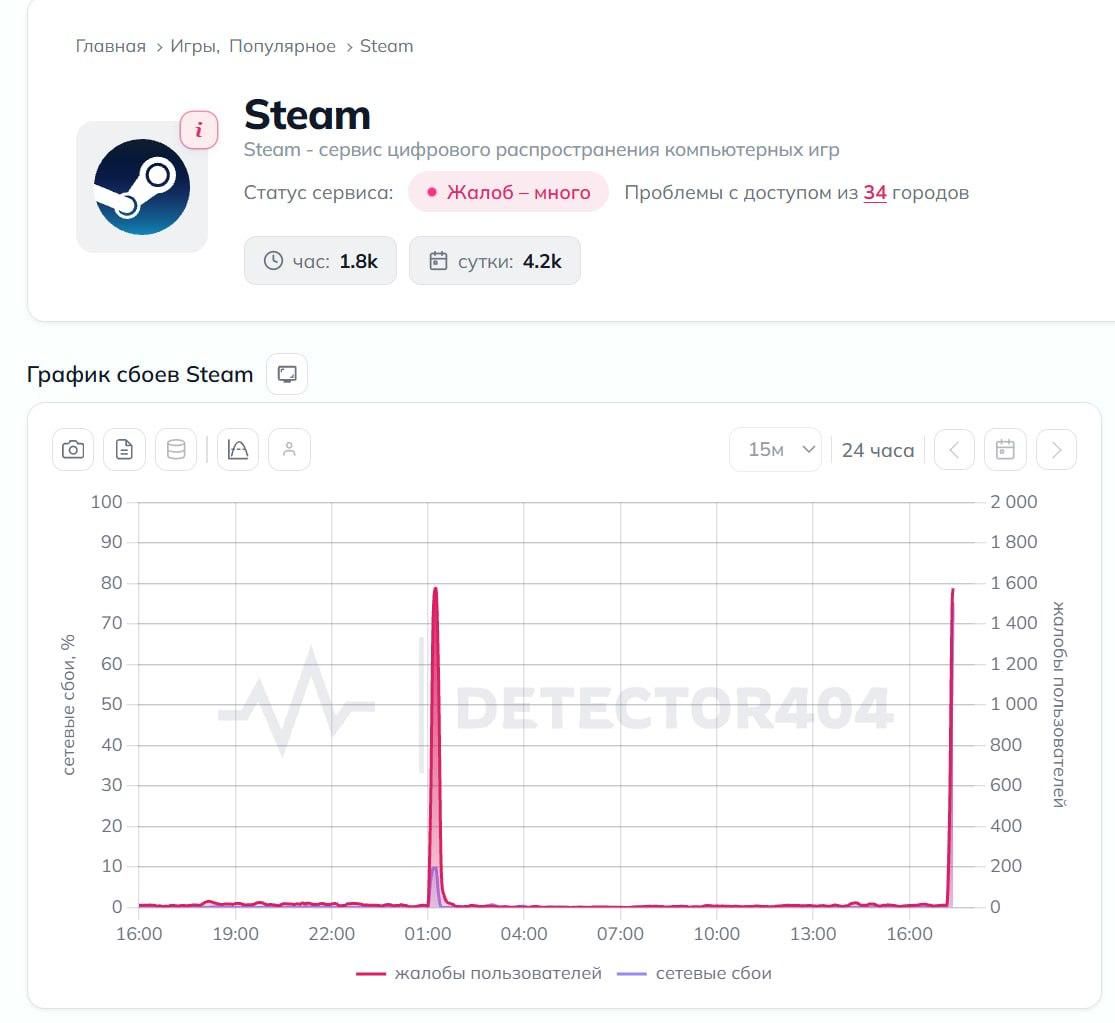Toggle сетевые сбои legend series
1115x1023 pixels.
(694, 973)
